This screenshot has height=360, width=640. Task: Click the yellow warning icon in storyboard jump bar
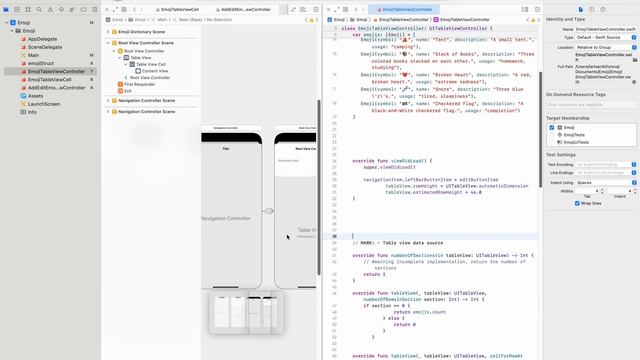click(x=311, y=20)
